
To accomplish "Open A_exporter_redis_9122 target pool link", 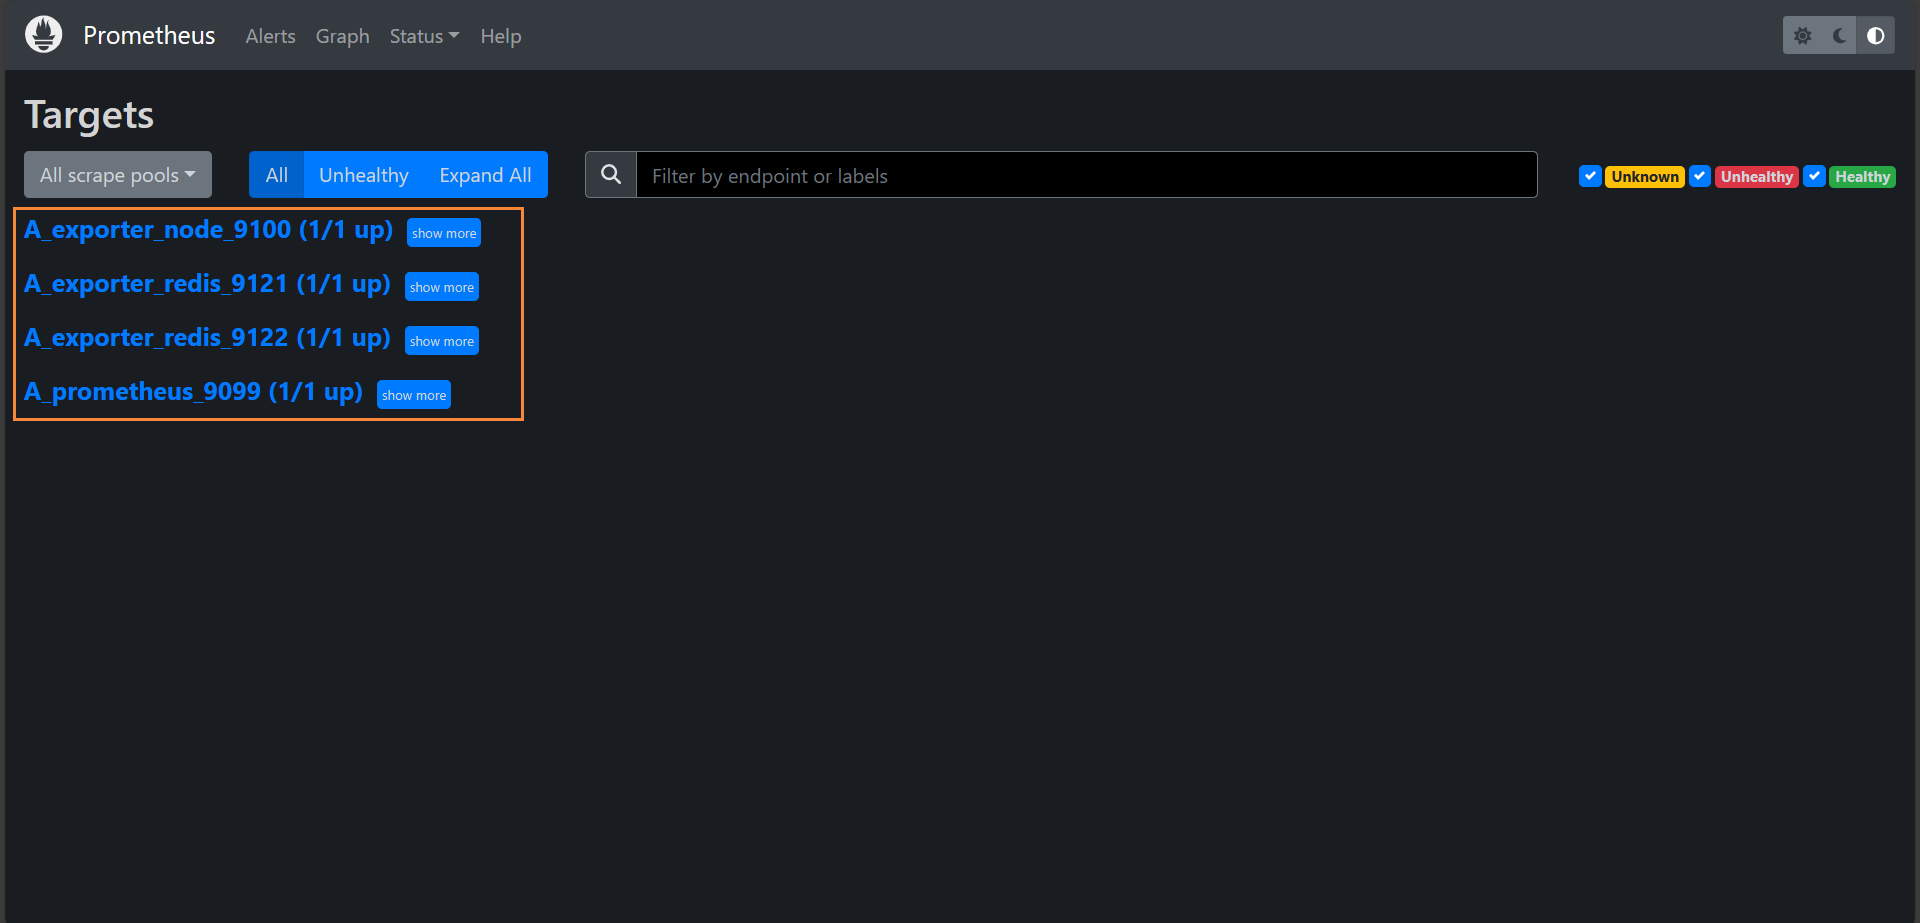I will pos(207,338).
